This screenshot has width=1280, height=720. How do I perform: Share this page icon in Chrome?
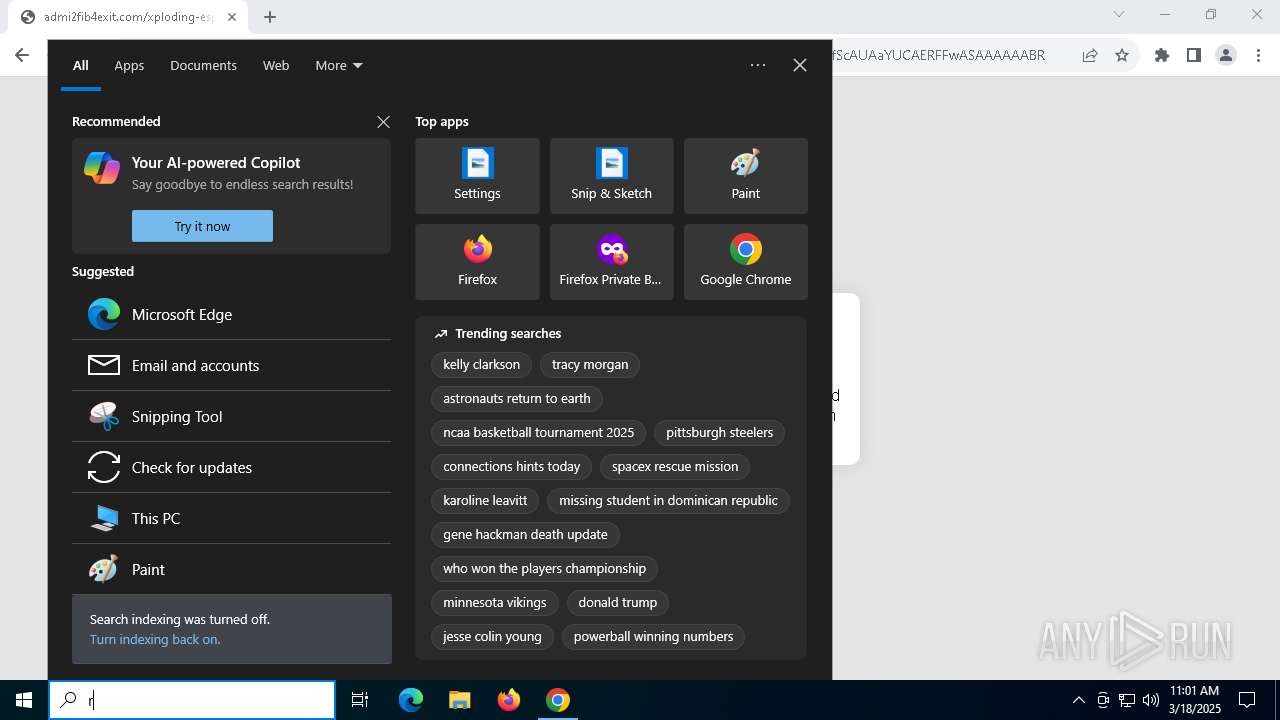pos(1090,55)
